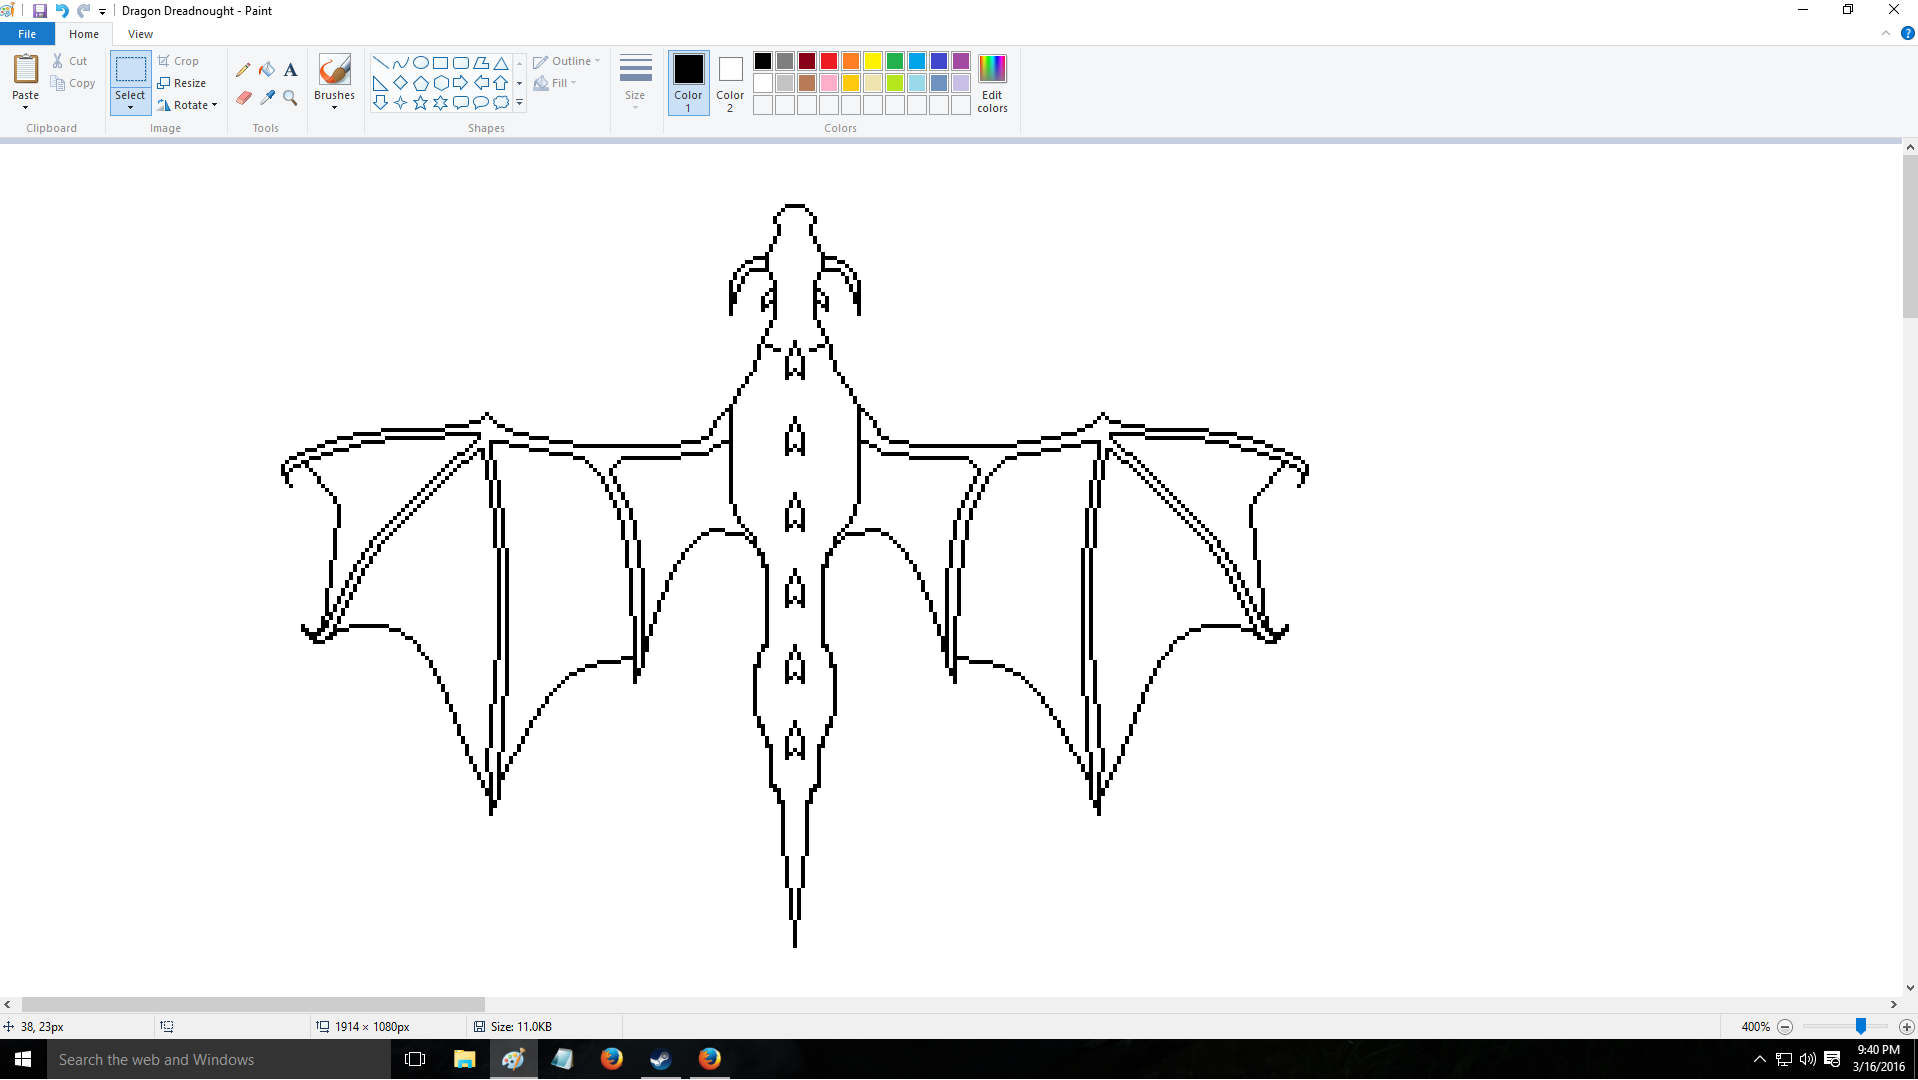1918x1080 pixels.
Task: Click the Save icon in quick access toolbar
Action: [x=40, y=11]
